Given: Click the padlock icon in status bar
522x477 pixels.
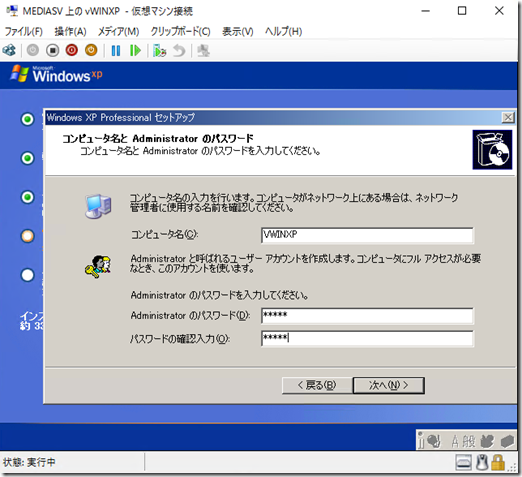Looking at the screenshot, I should (x=498, y=463).
